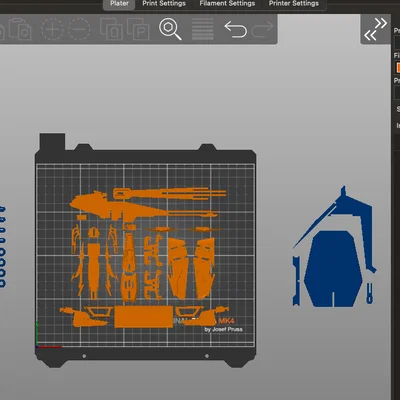The width and height of the screenshot is (400, 400).
Task: Switch to the Plater tab
Action: pyautogui.click(x=119, y=4)
